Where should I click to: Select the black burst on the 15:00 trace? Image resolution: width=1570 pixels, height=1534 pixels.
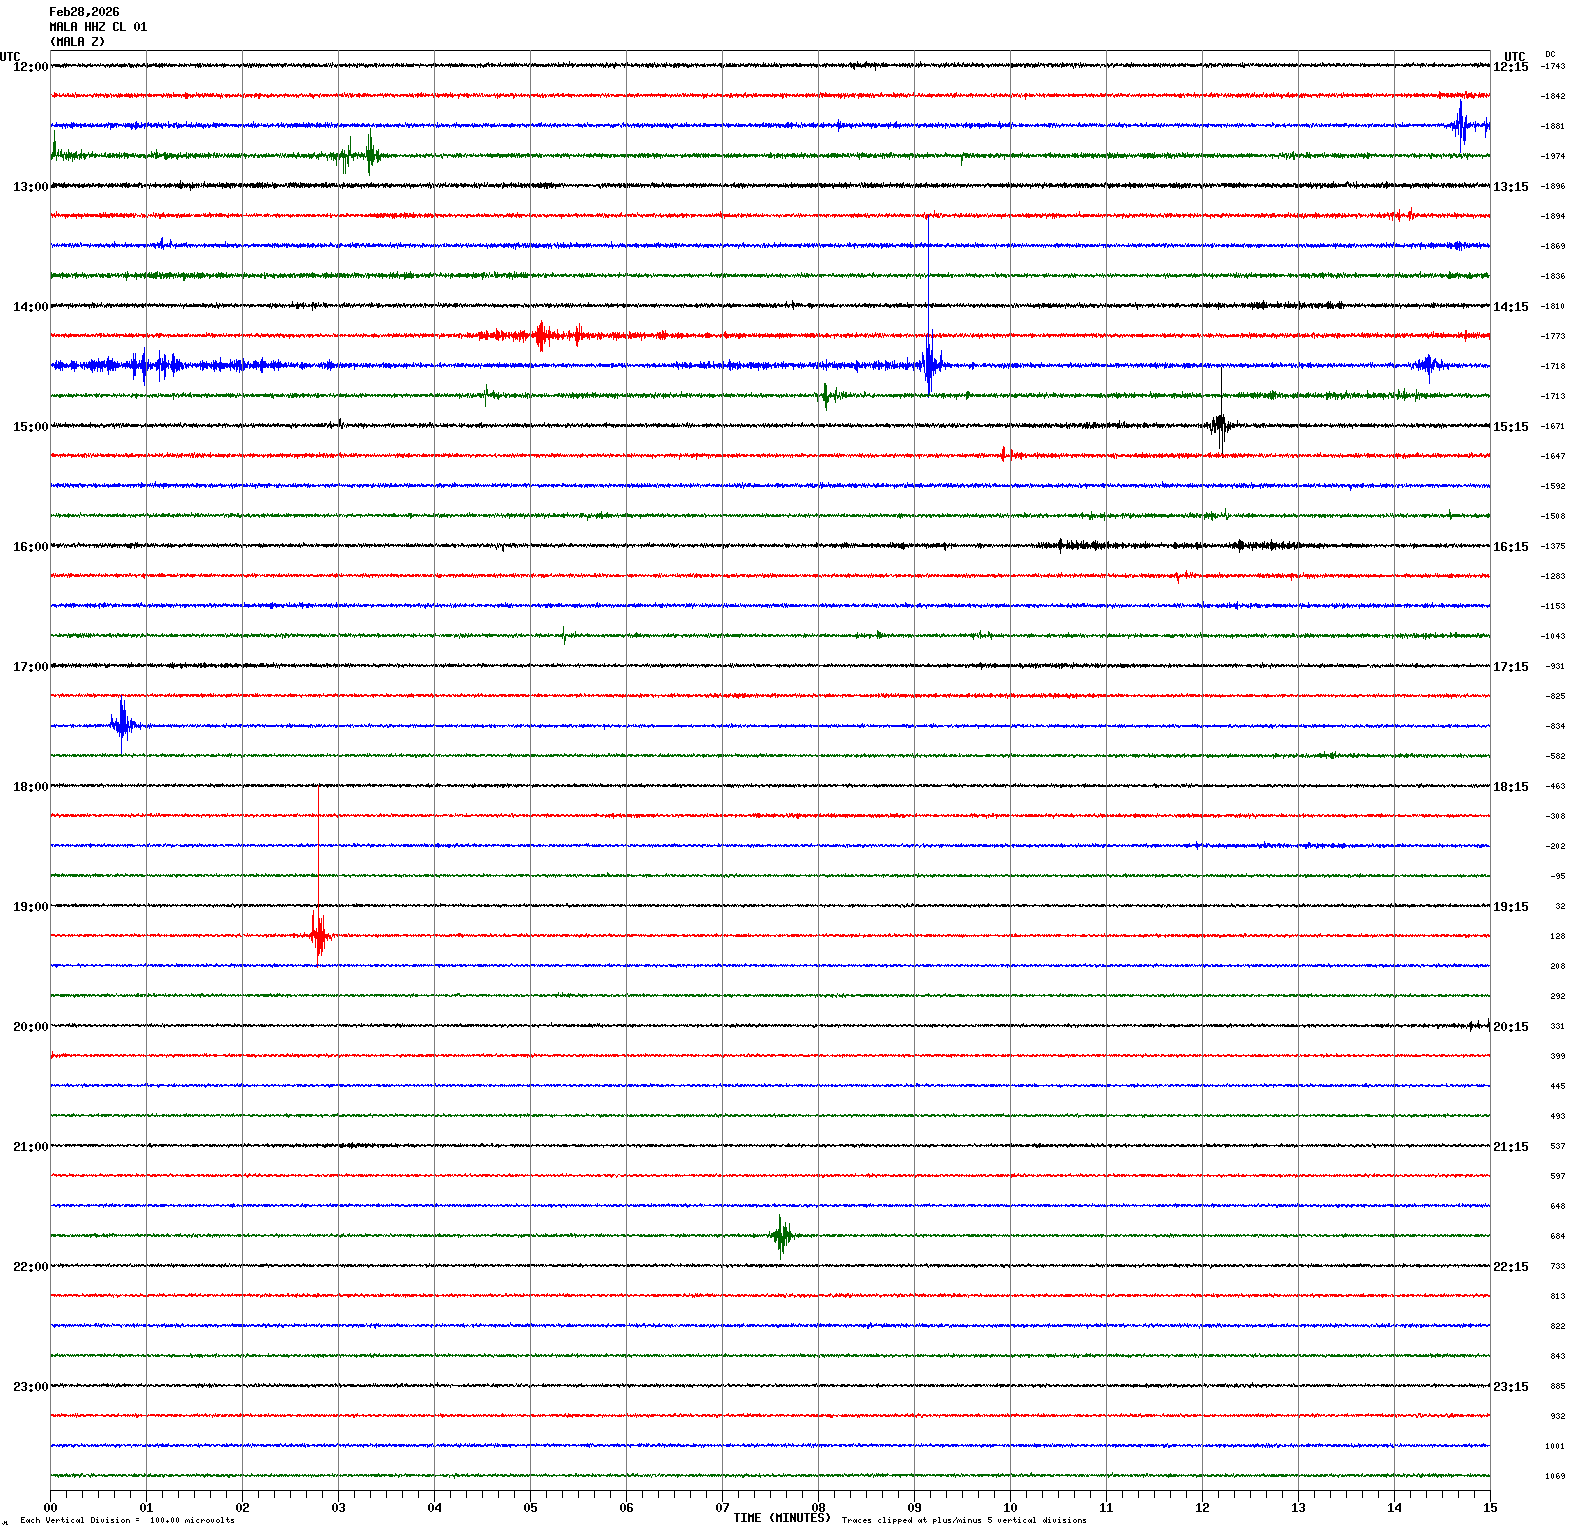(1220, 425)
